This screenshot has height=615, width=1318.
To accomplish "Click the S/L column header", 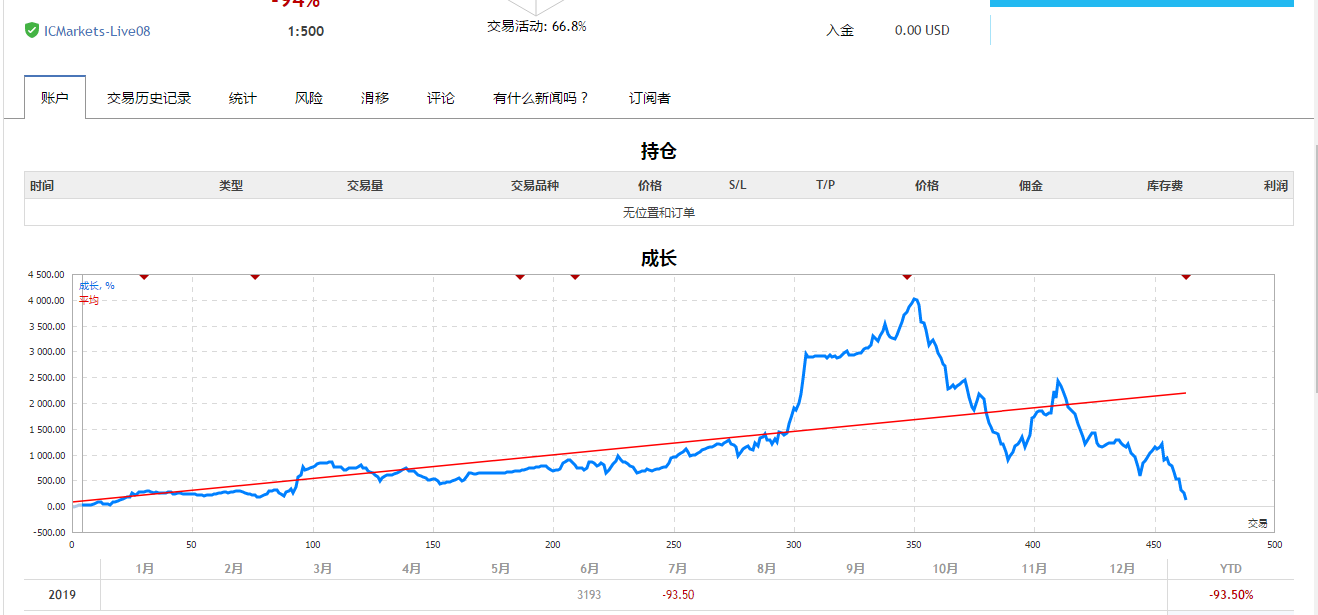I will coord(737,186).
